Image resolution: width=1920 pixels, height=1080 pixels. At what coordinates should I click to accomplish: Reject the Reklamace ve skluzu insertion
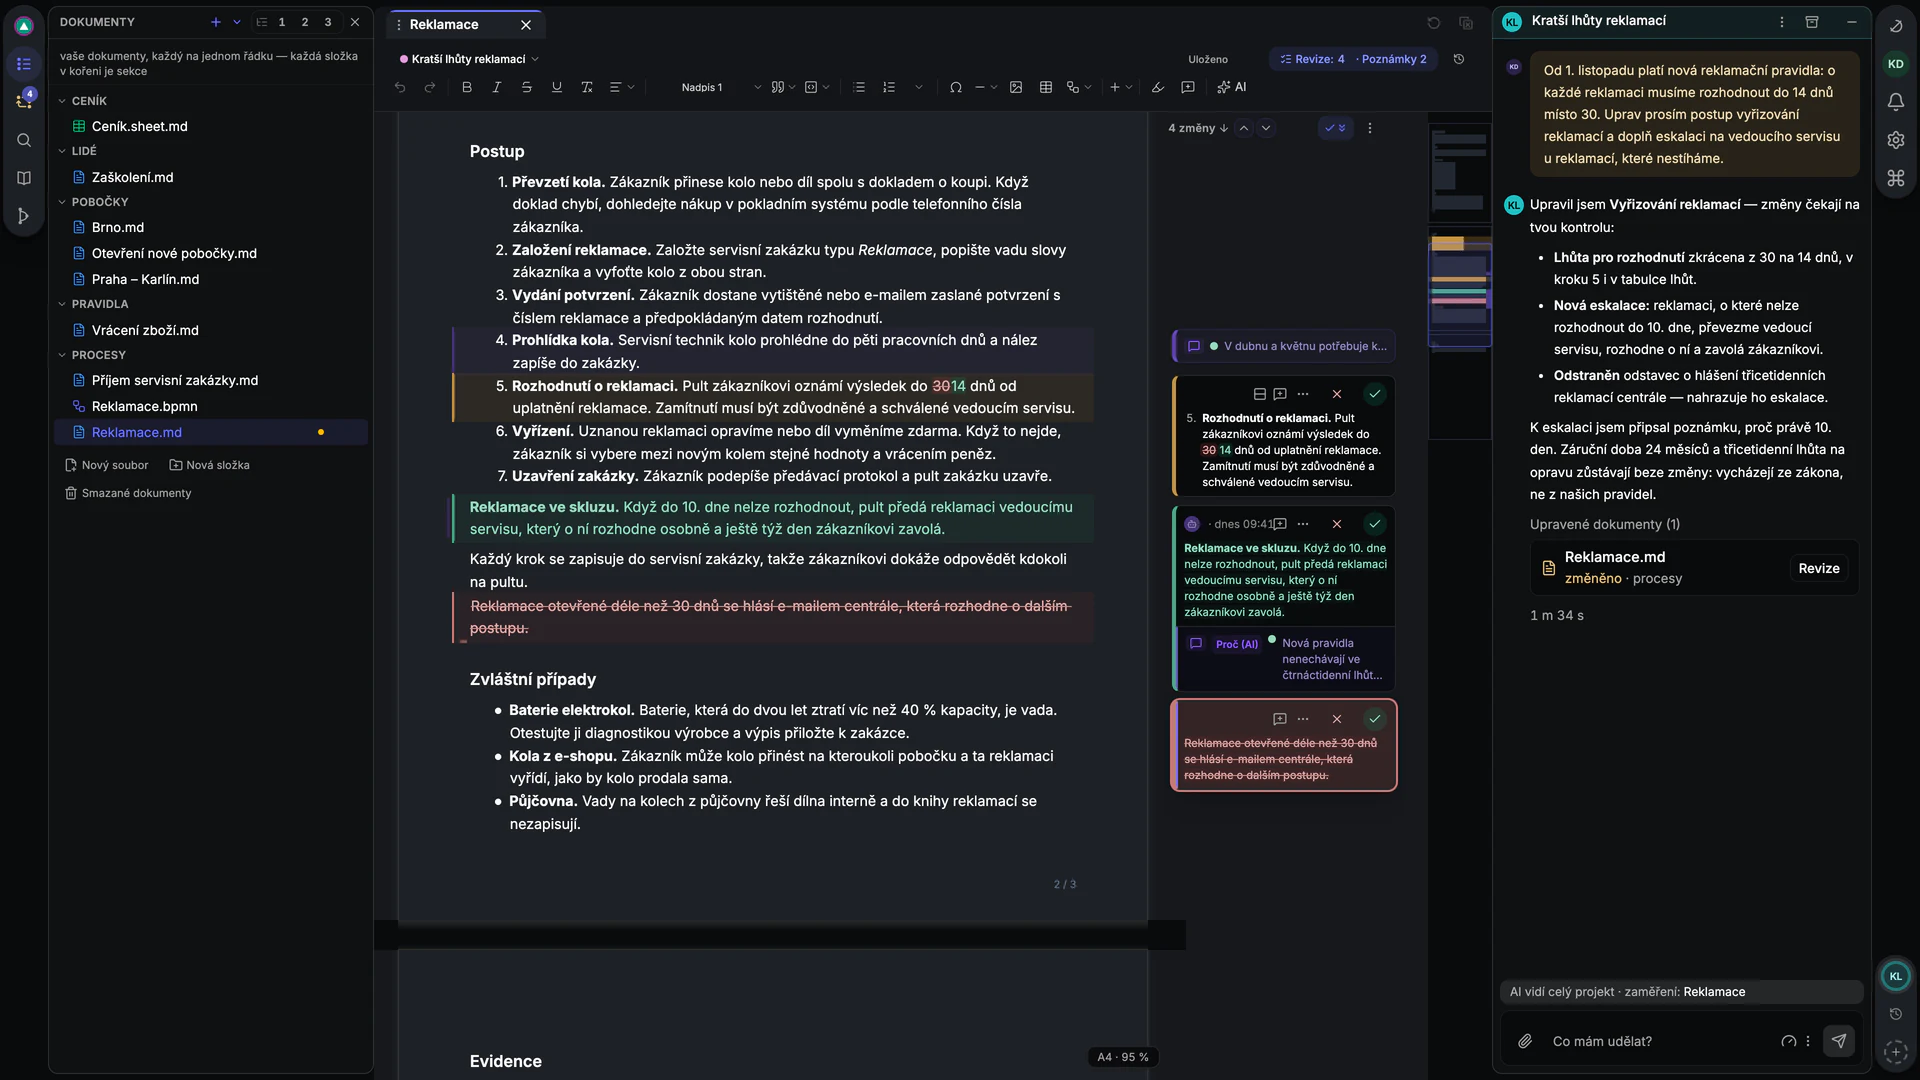point(1337,524)
